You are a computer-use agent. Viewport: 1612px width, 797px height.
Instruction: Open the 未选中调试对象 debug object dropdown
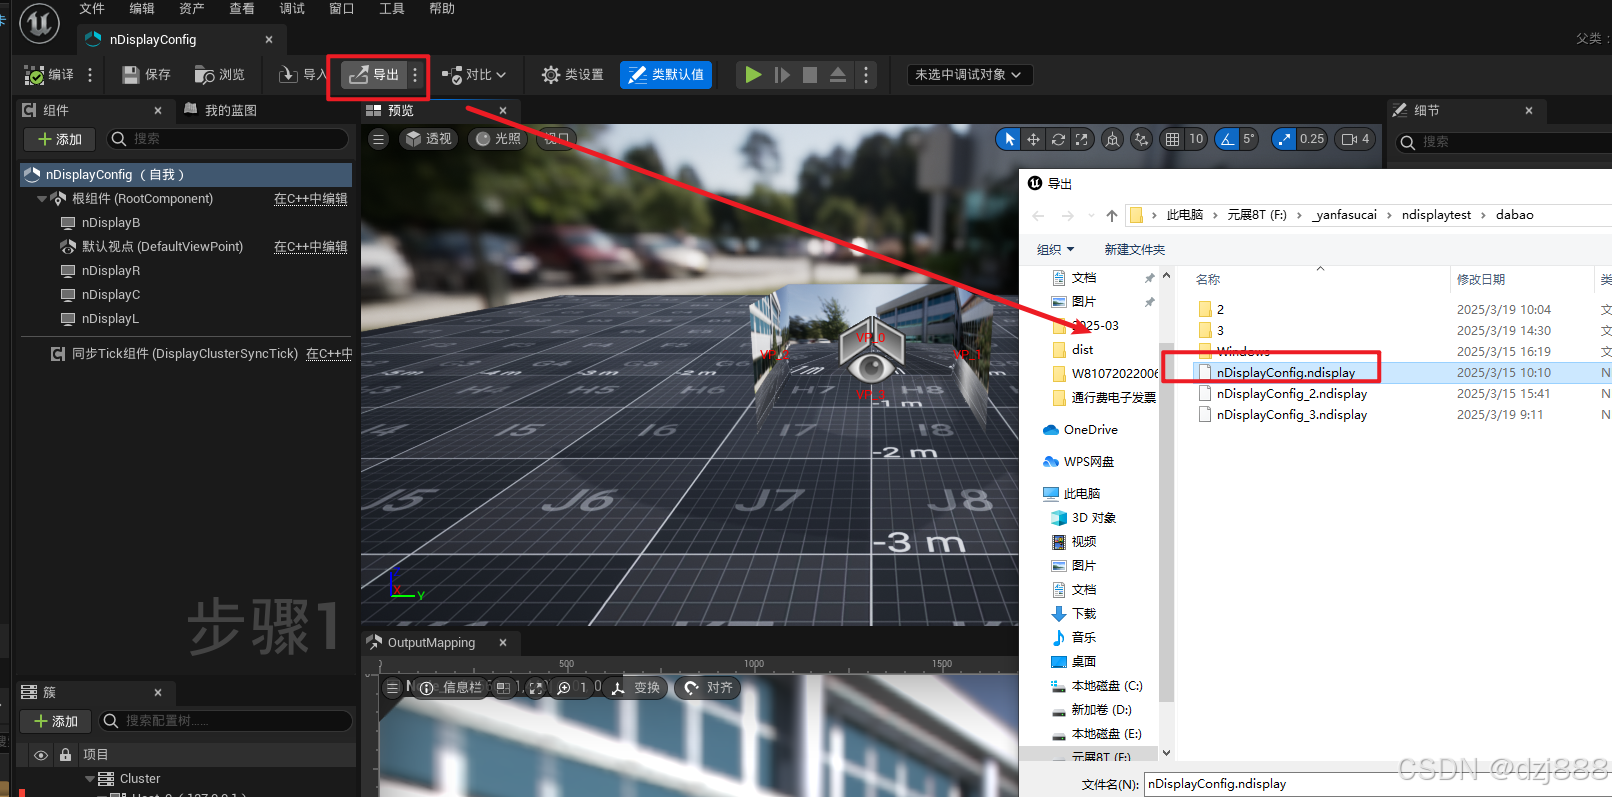[x=969, y=75]
